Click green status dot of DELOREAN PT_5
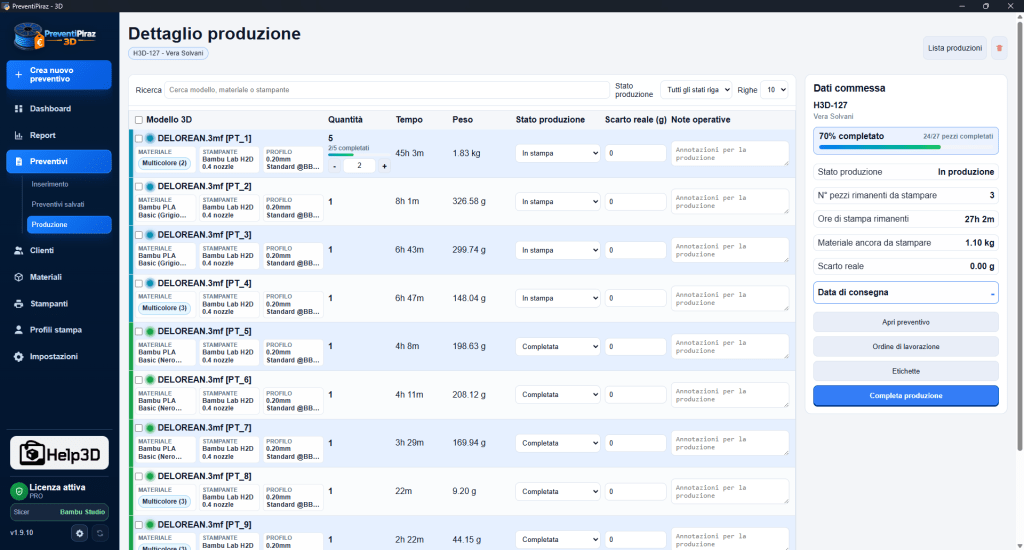Screen dimensions: 1024x550 point(150,331)
